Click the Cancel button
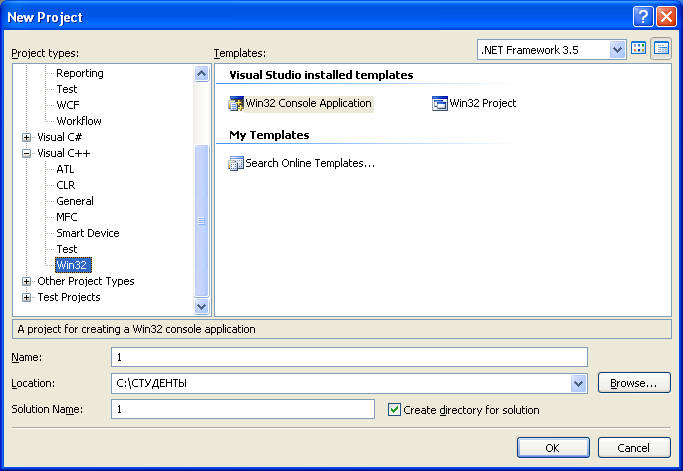The height and width of the screenshot is (471, 683). pyautogui.click(x=634, y=447)
